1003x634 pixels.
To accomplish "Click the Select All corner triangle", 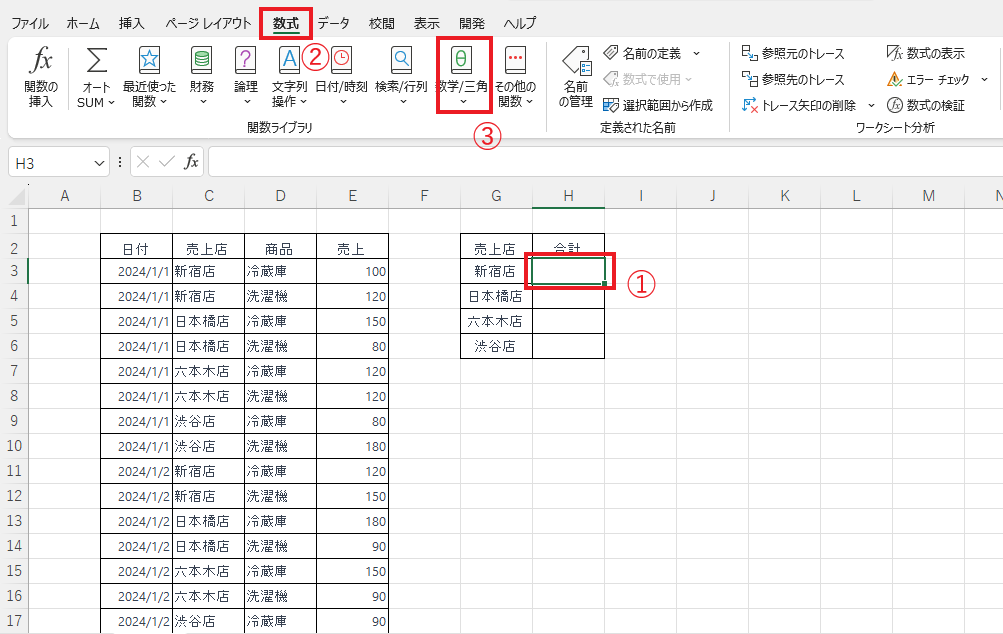I will point(17,196).
